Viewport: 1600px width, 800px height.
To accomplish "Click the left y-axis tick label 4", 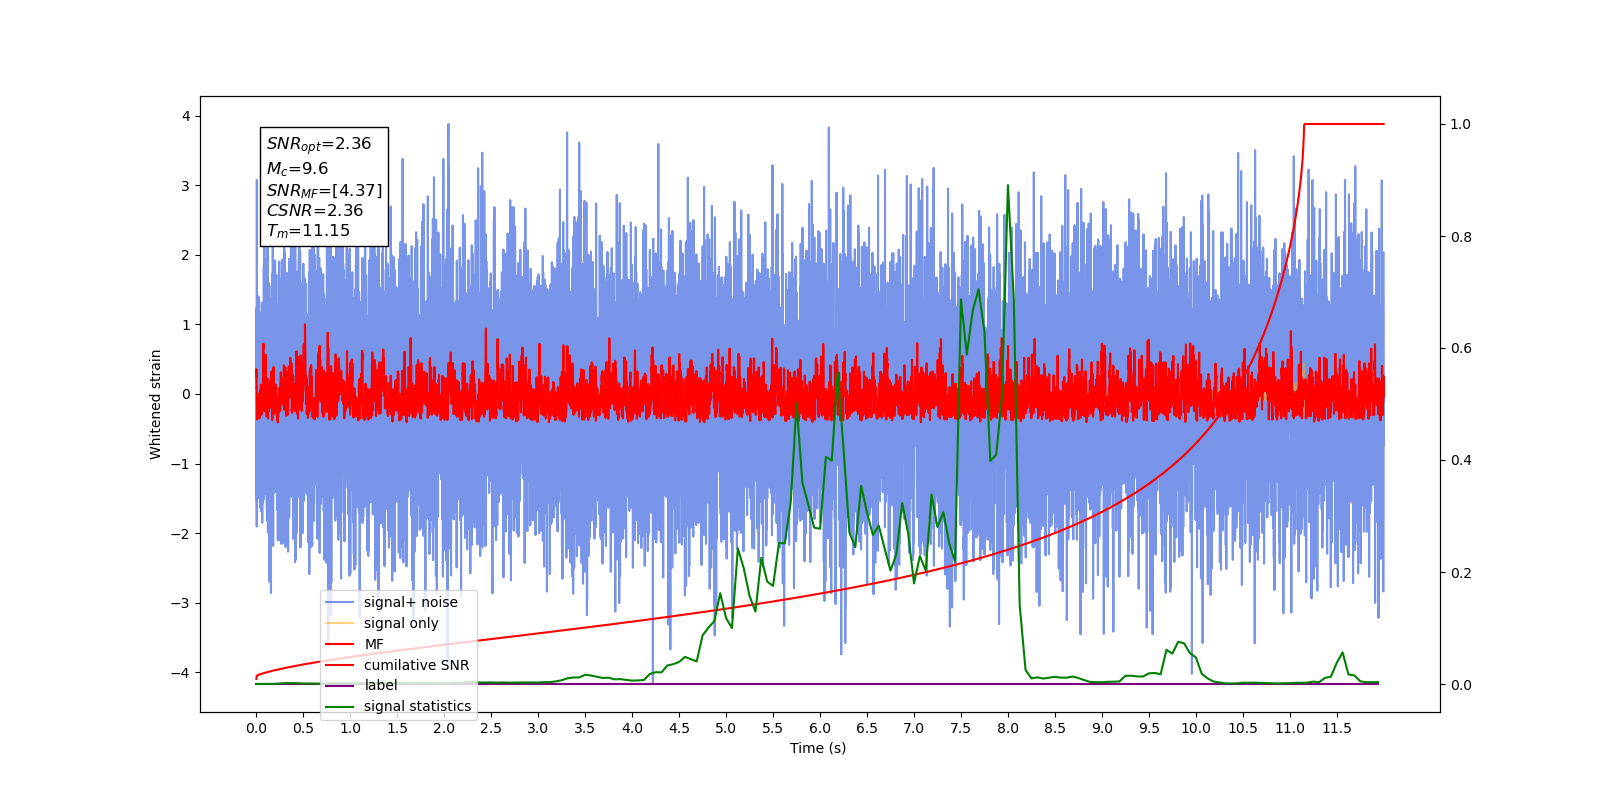I will coord(186,116).
